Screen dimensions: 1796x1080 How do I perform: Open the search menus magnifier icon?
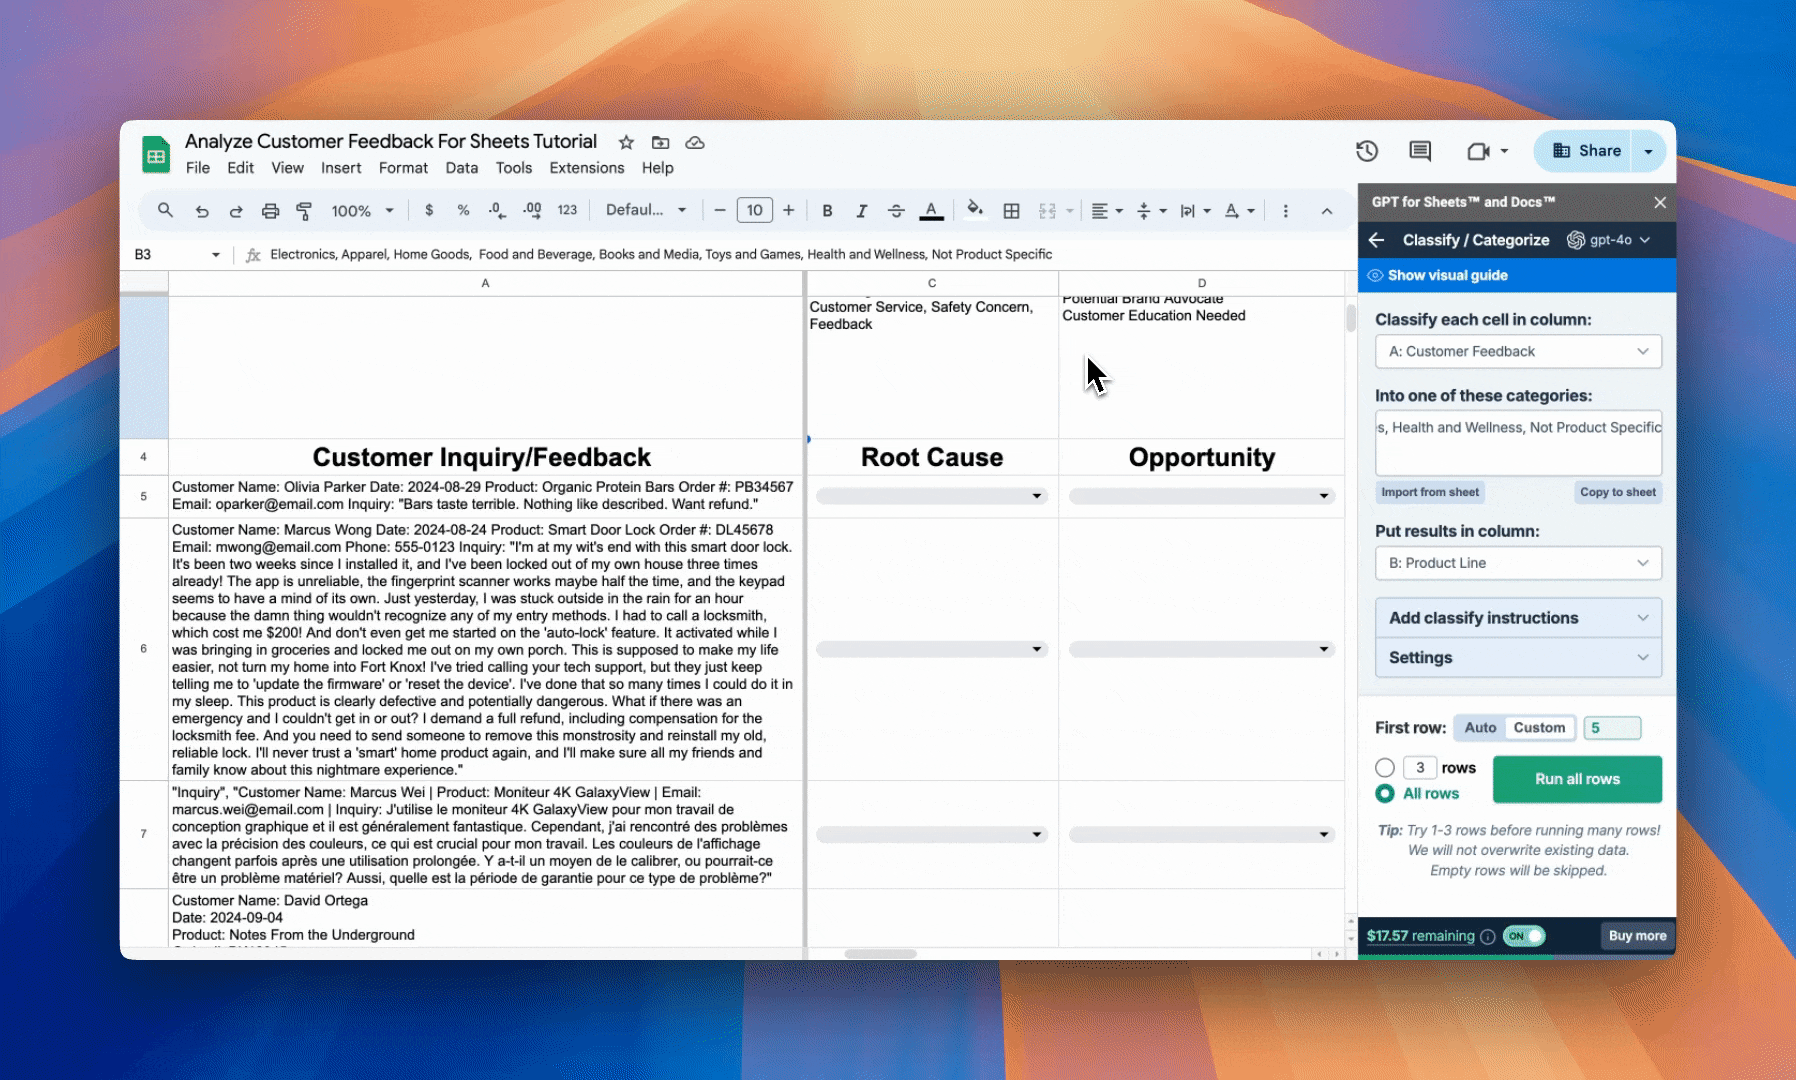click(165, 210)
